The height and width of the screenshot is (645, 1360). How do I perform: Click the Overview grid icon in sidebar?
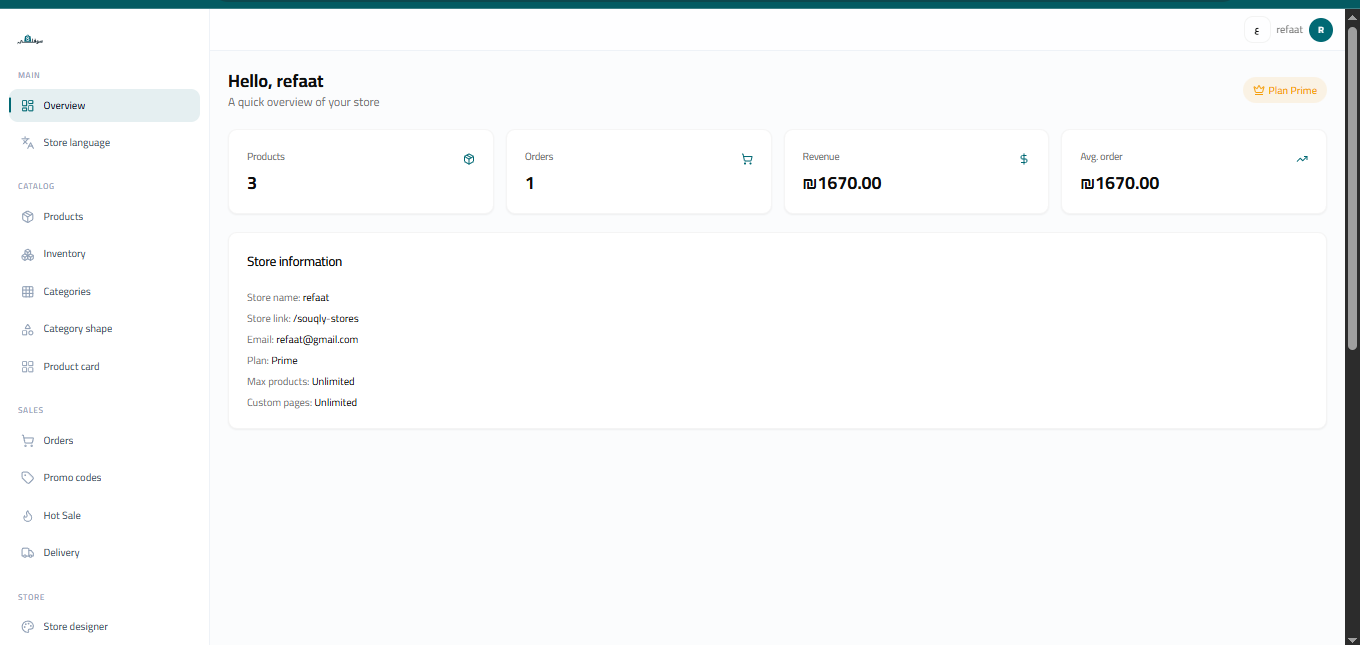[28, 106]
